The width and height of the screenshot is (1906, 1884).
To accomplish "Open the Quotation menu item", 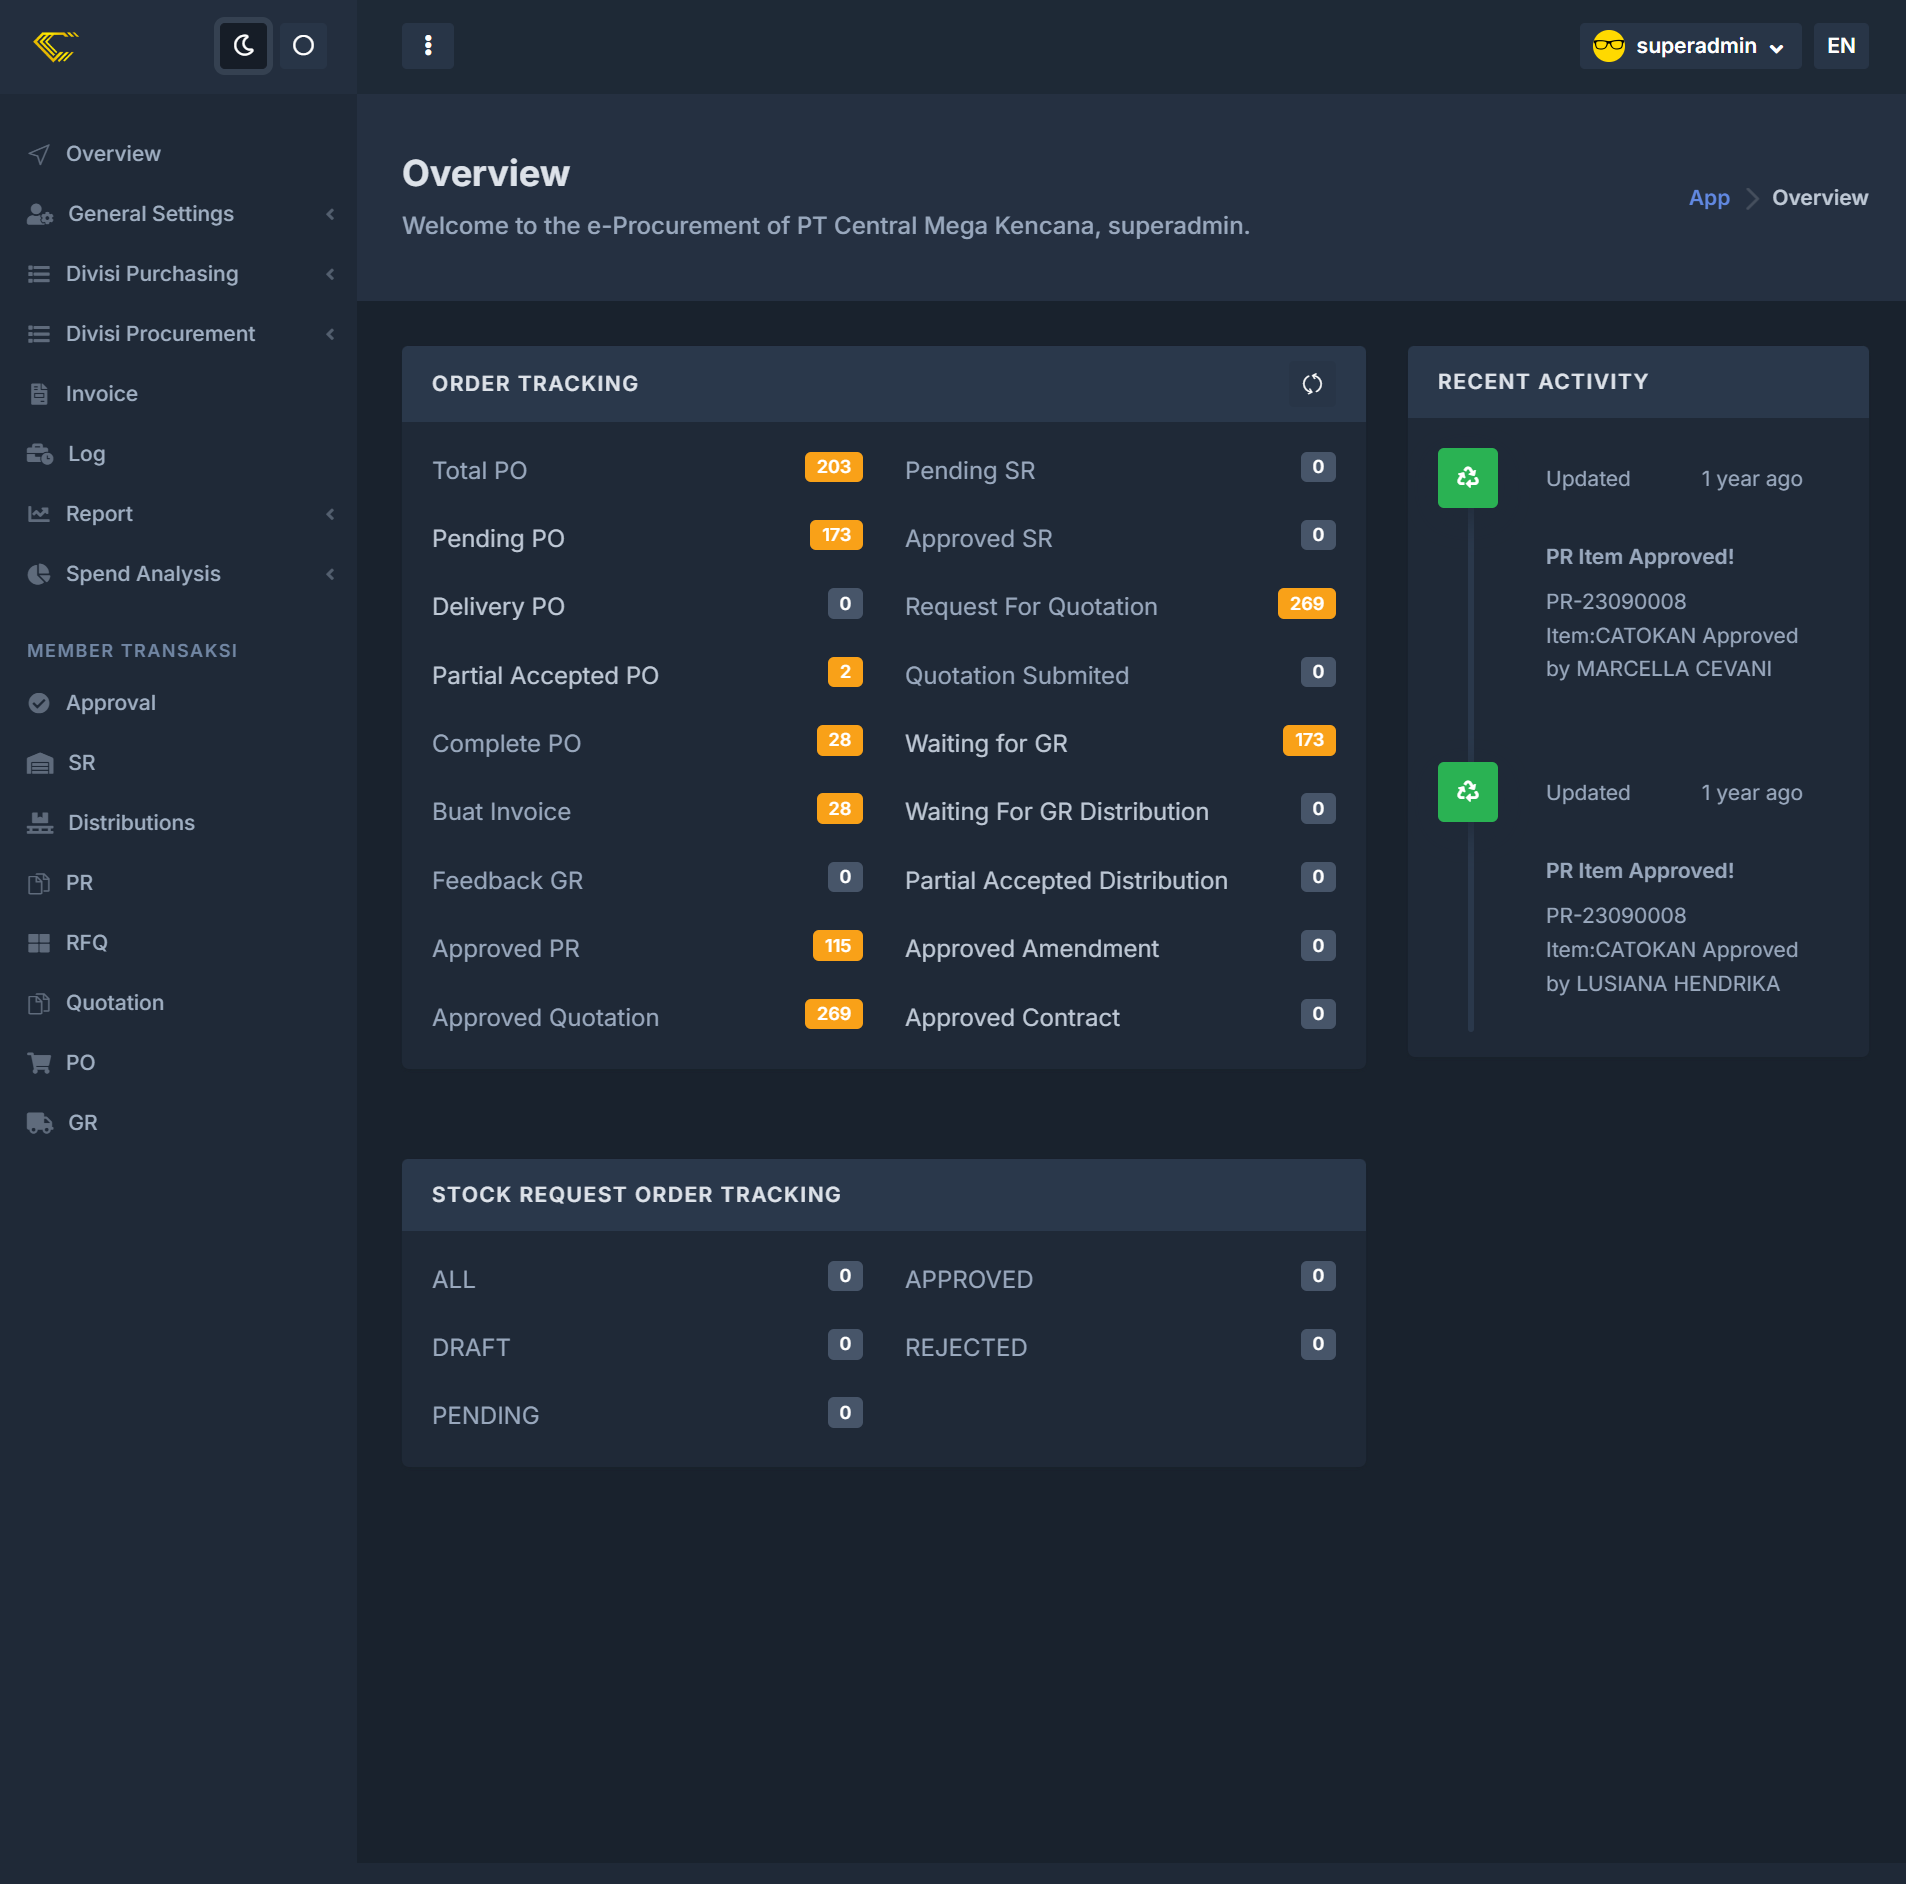I will (115, 1003).
